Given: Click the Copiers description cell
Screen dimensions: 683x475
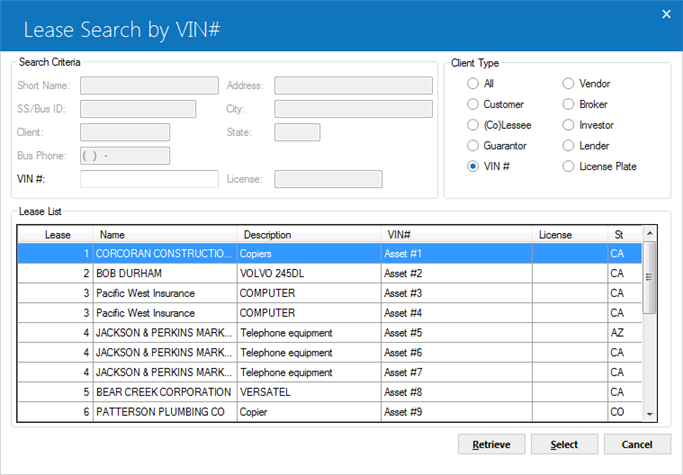Looking at the screenshot, I should (x=309, y=254).
